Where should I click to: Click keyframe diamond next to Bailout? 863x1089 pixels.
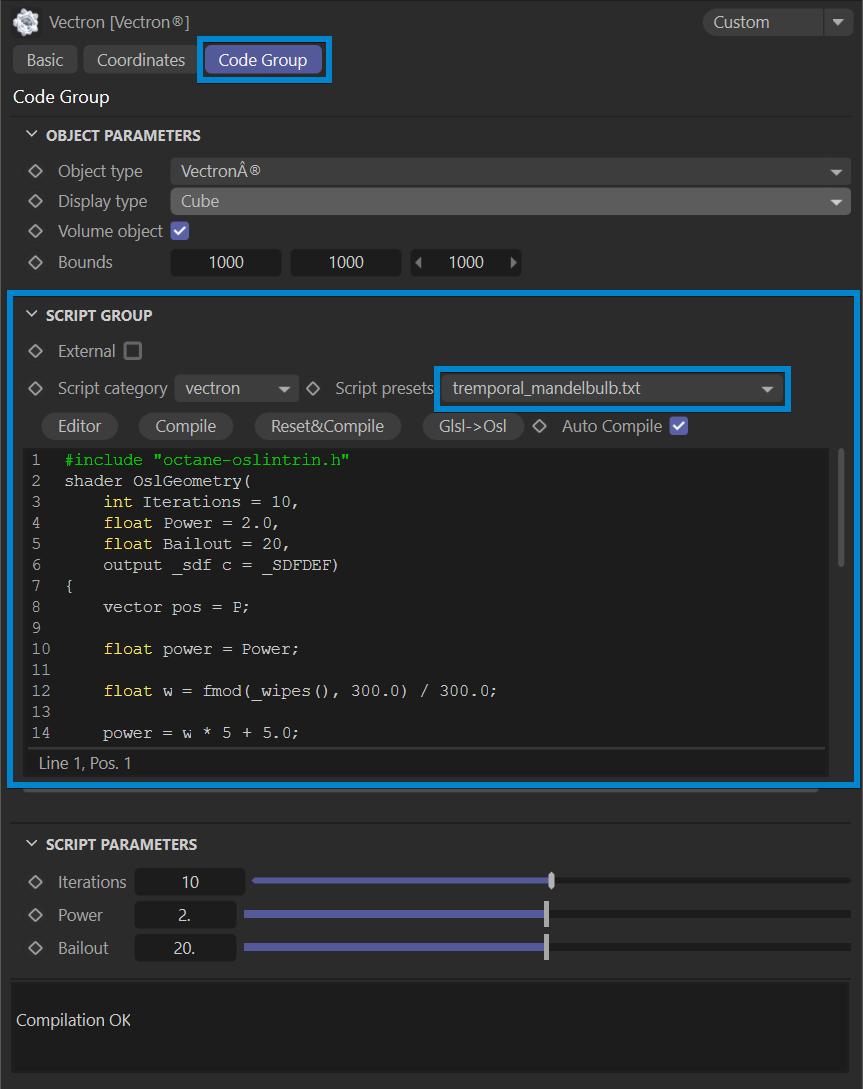pyautogui.click(x=36, y=948)
